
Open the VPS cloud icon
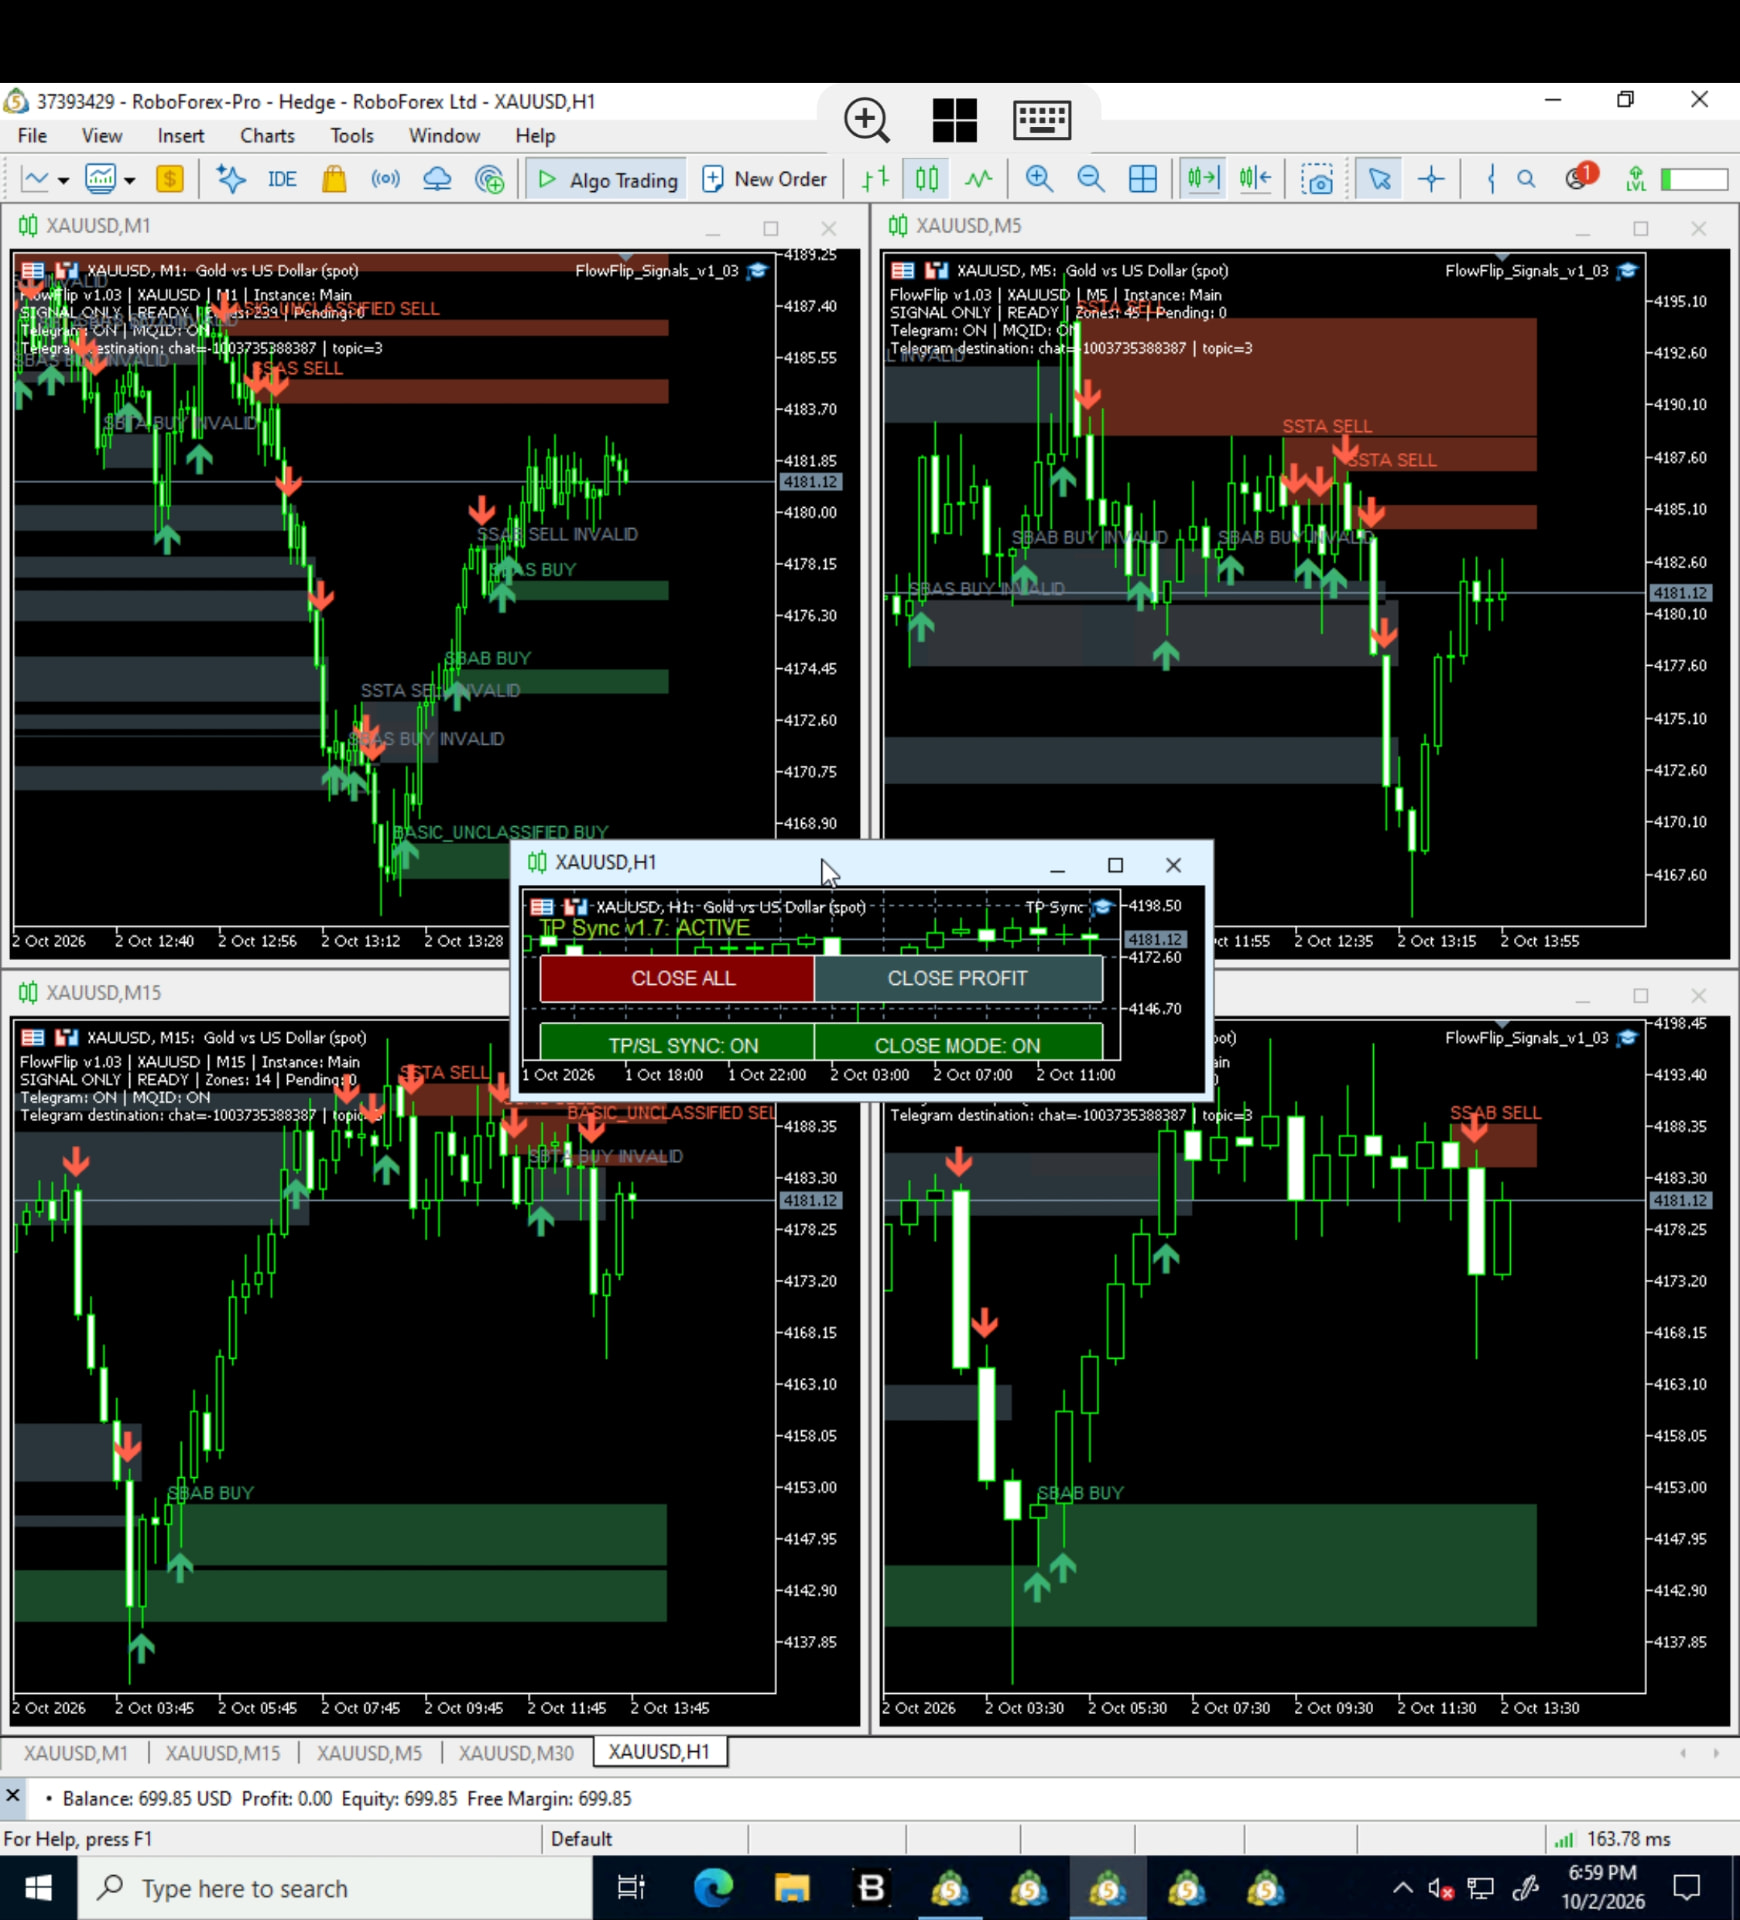pyautogui.click(x=437, y=179)
